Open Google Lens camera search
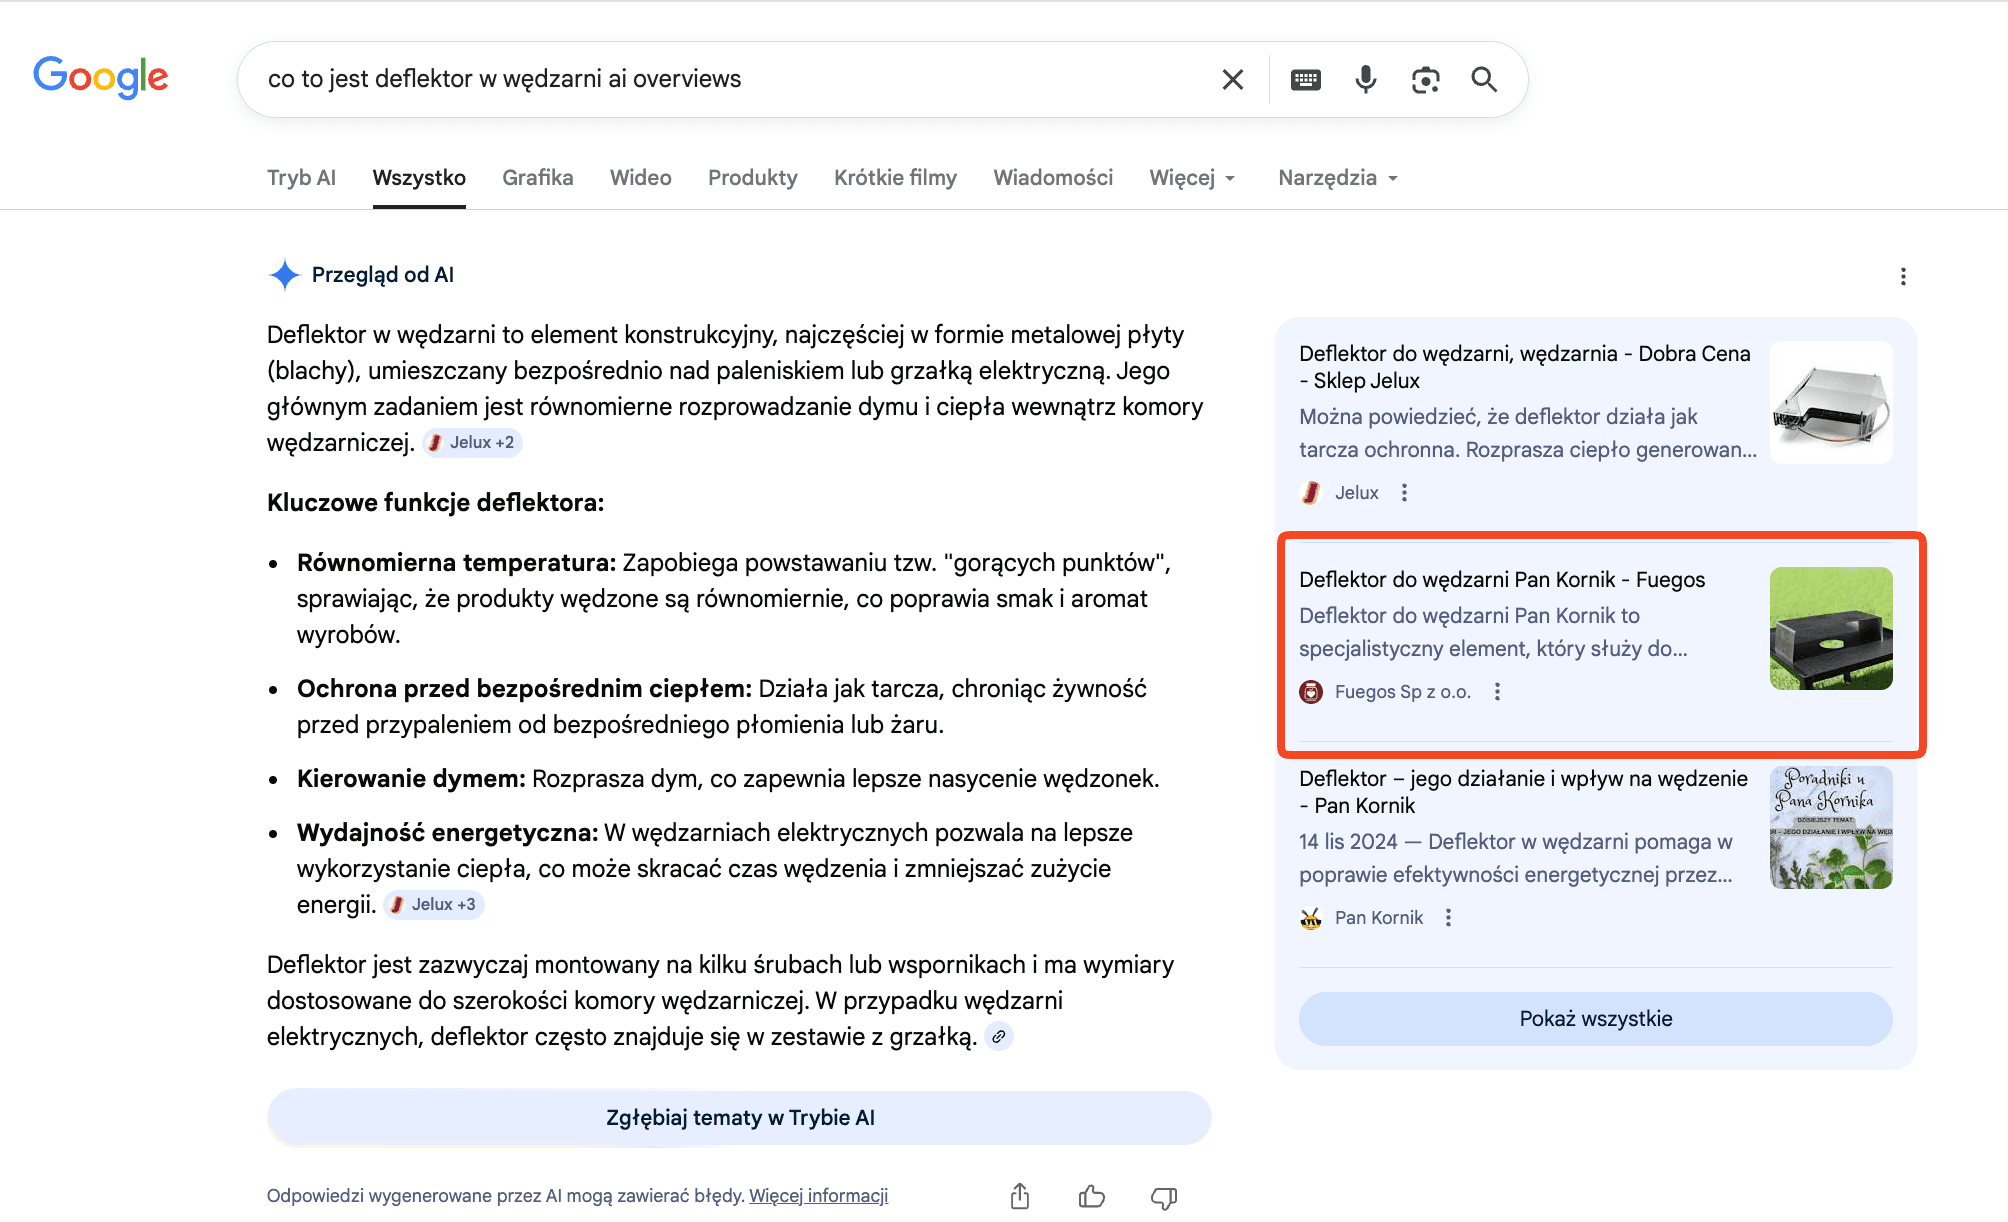The height and width of the screenshot is (1222, 2008). tap(1424, 79)
